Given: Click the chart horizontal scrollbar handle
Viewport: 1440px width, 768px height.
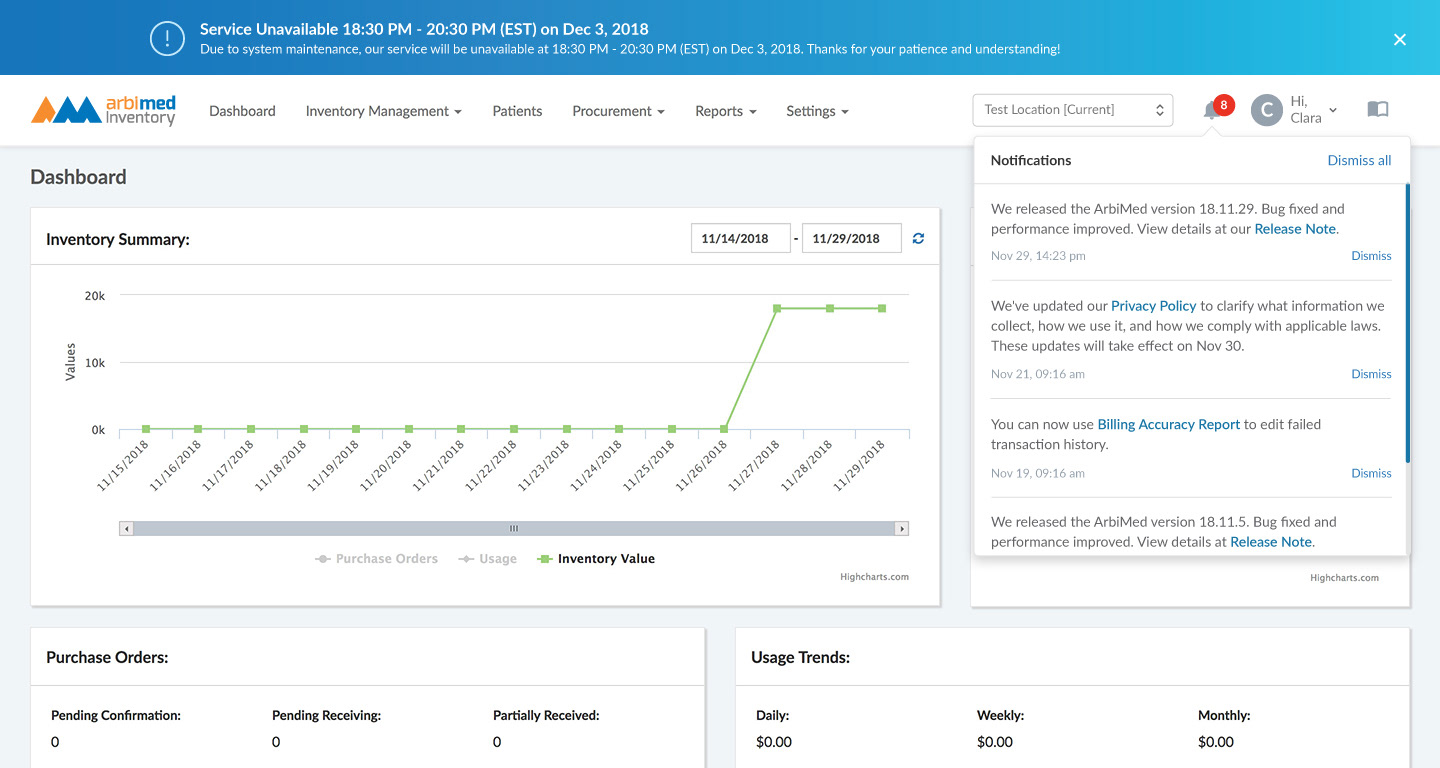Looking at the screenshot, I should 514,528.
